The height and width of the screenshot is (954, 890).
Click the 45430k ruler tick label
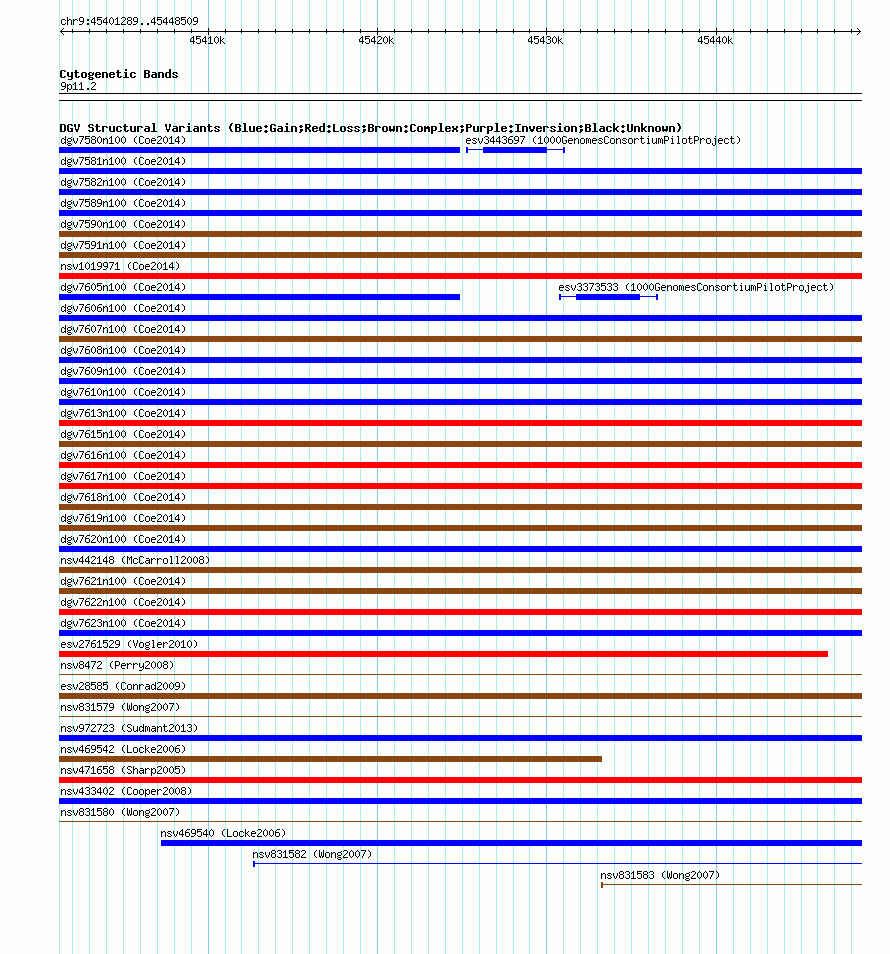tap(546, 41)
